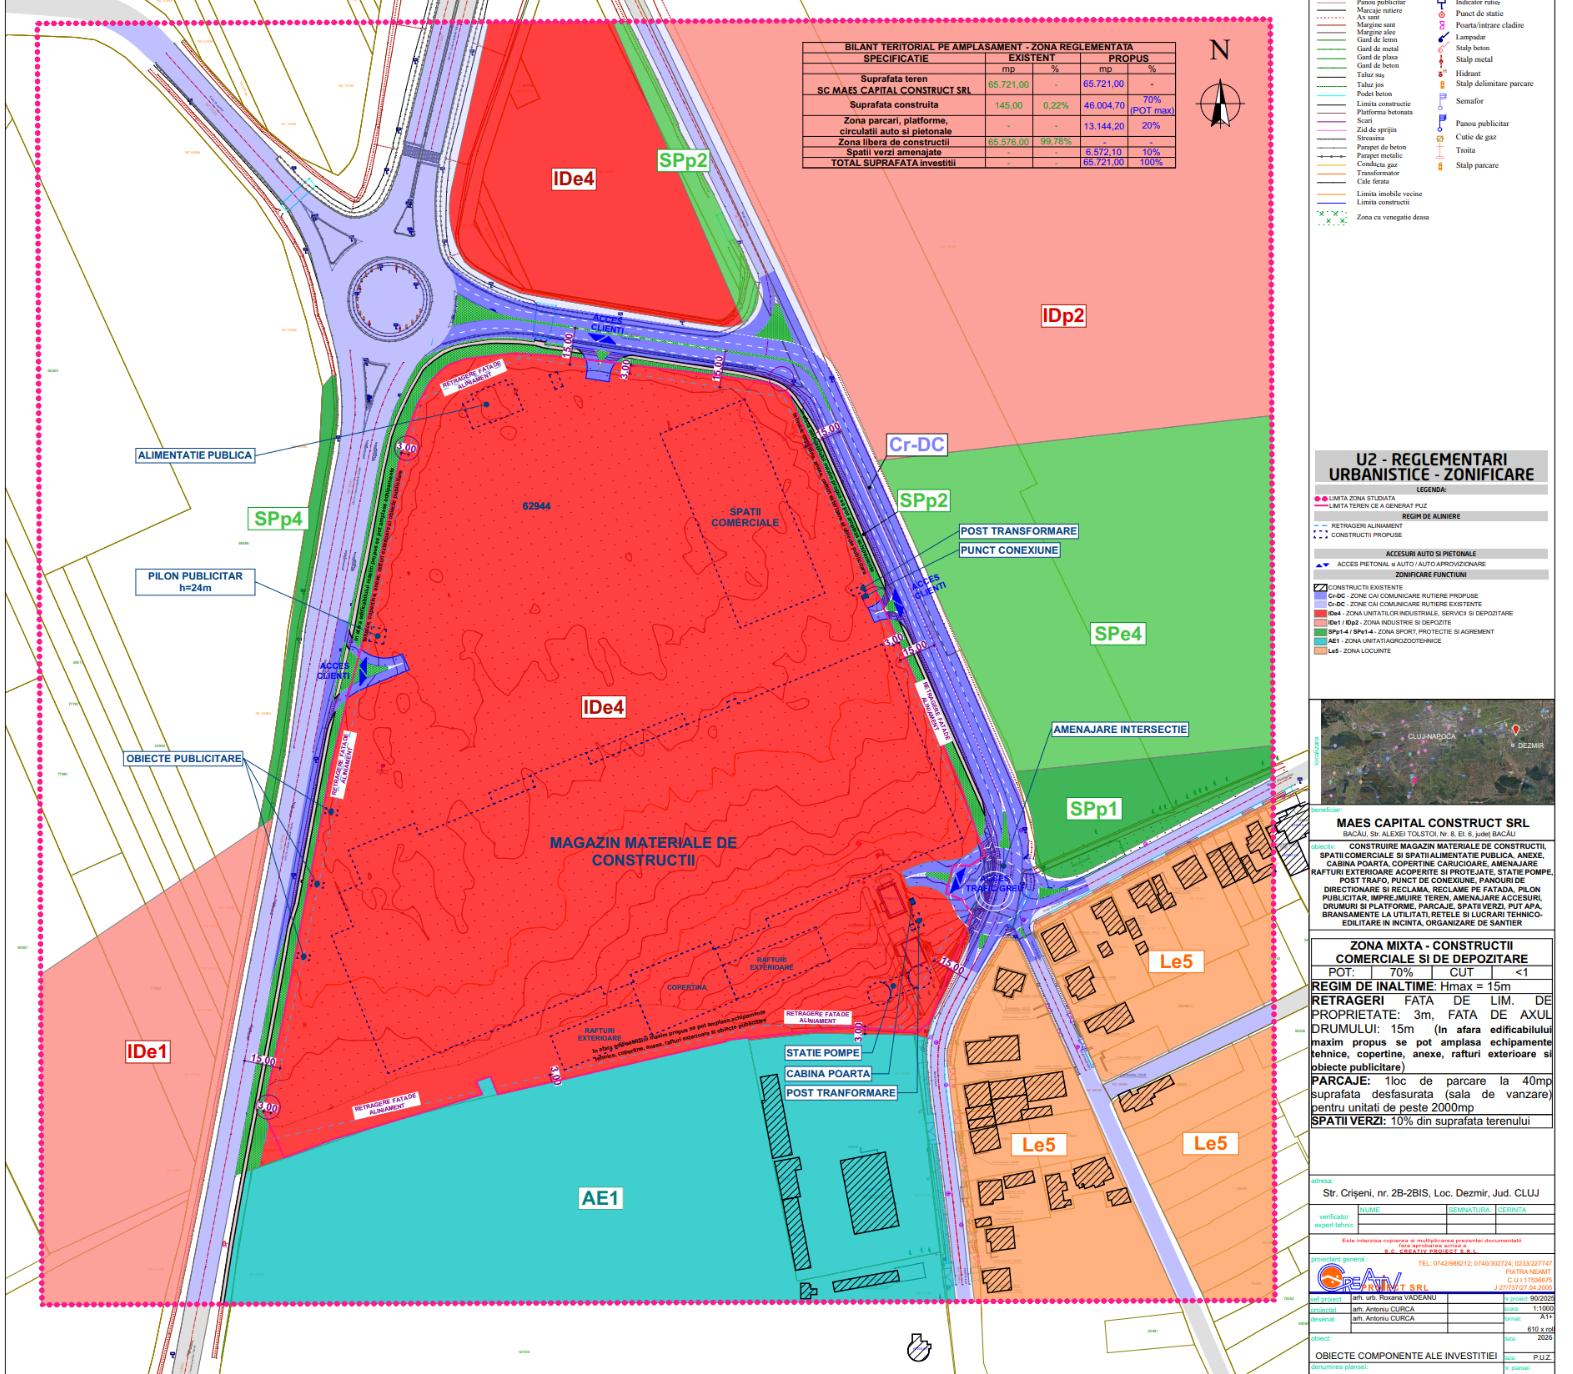Screen dimensions: 1573x1374
Task: Click the turquoise AE1 legend color swatch
Action: coord(1320,642)
